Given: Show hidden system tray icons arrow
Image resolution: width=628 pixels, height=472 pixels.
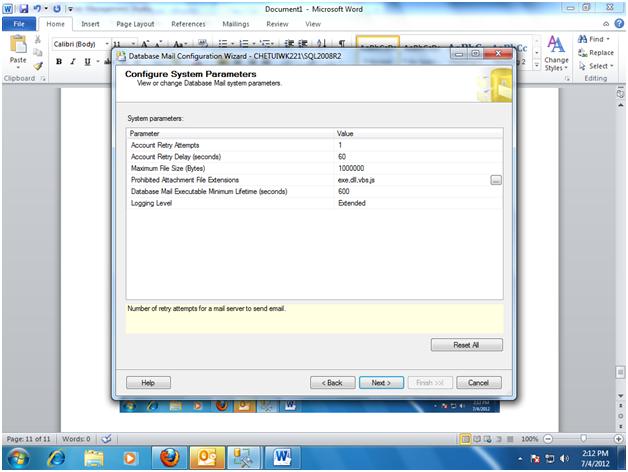Looking at the screenshot, I should click(x=520, y=458).
